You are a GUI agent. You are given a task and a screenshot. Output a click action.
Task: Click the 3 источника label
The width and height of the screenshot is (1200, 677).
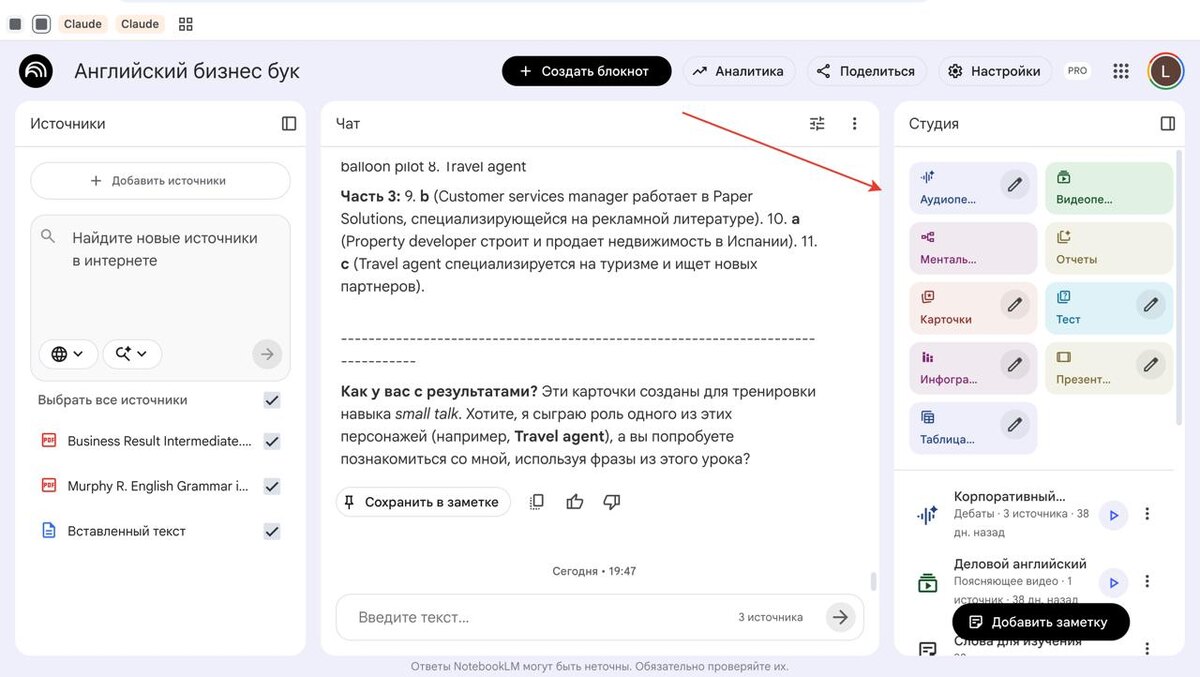(x=770, y=617)
